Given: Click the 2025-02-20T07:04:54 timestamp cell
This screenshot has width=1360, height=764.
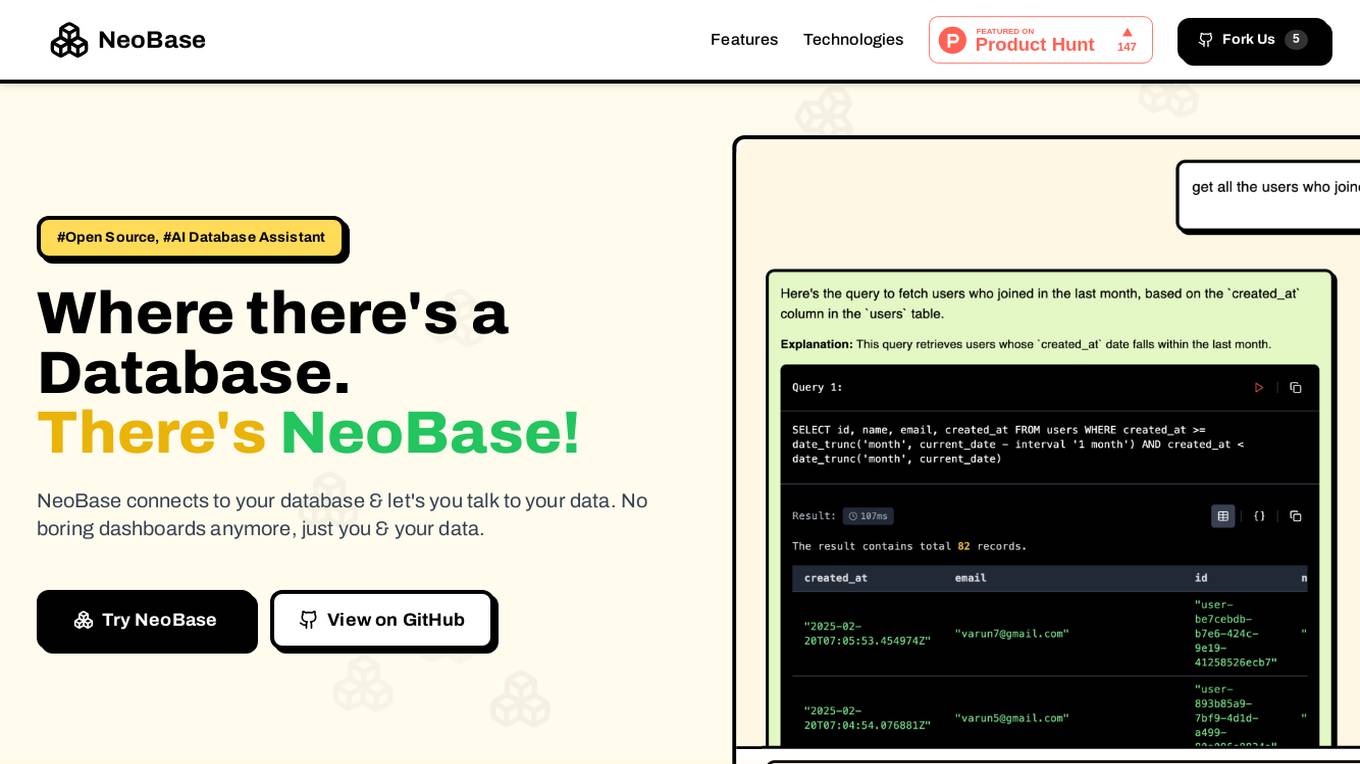Looking at the screenshot, I should (867, 718).
